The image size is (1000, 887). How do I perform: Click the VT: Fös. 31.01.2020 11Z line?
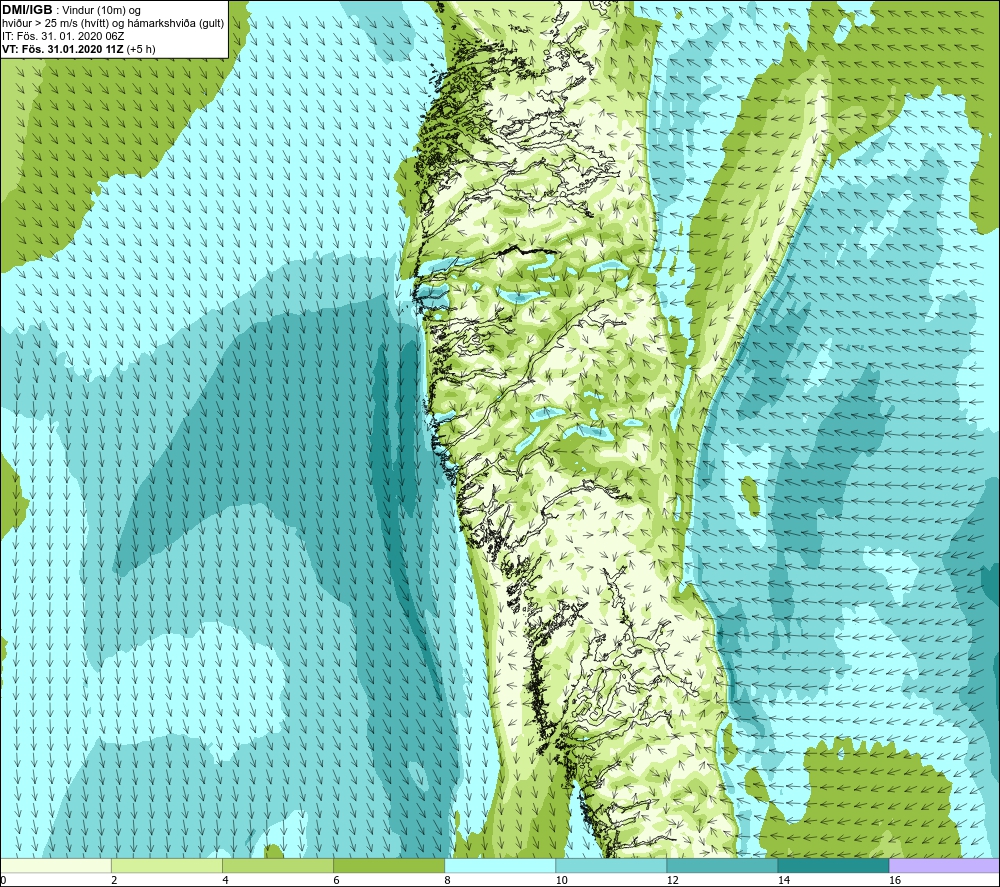click(x=62, y=49)
